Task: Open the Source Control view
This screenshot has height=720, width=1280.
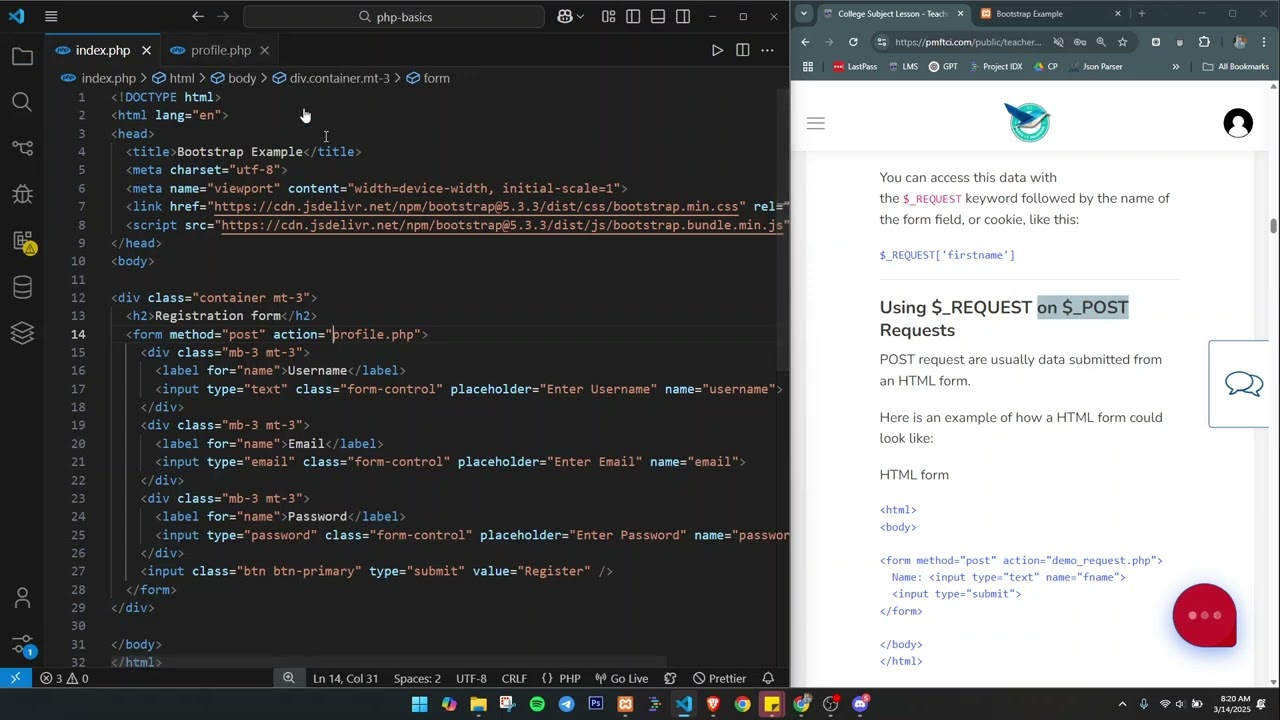Action: click(22, 148)
